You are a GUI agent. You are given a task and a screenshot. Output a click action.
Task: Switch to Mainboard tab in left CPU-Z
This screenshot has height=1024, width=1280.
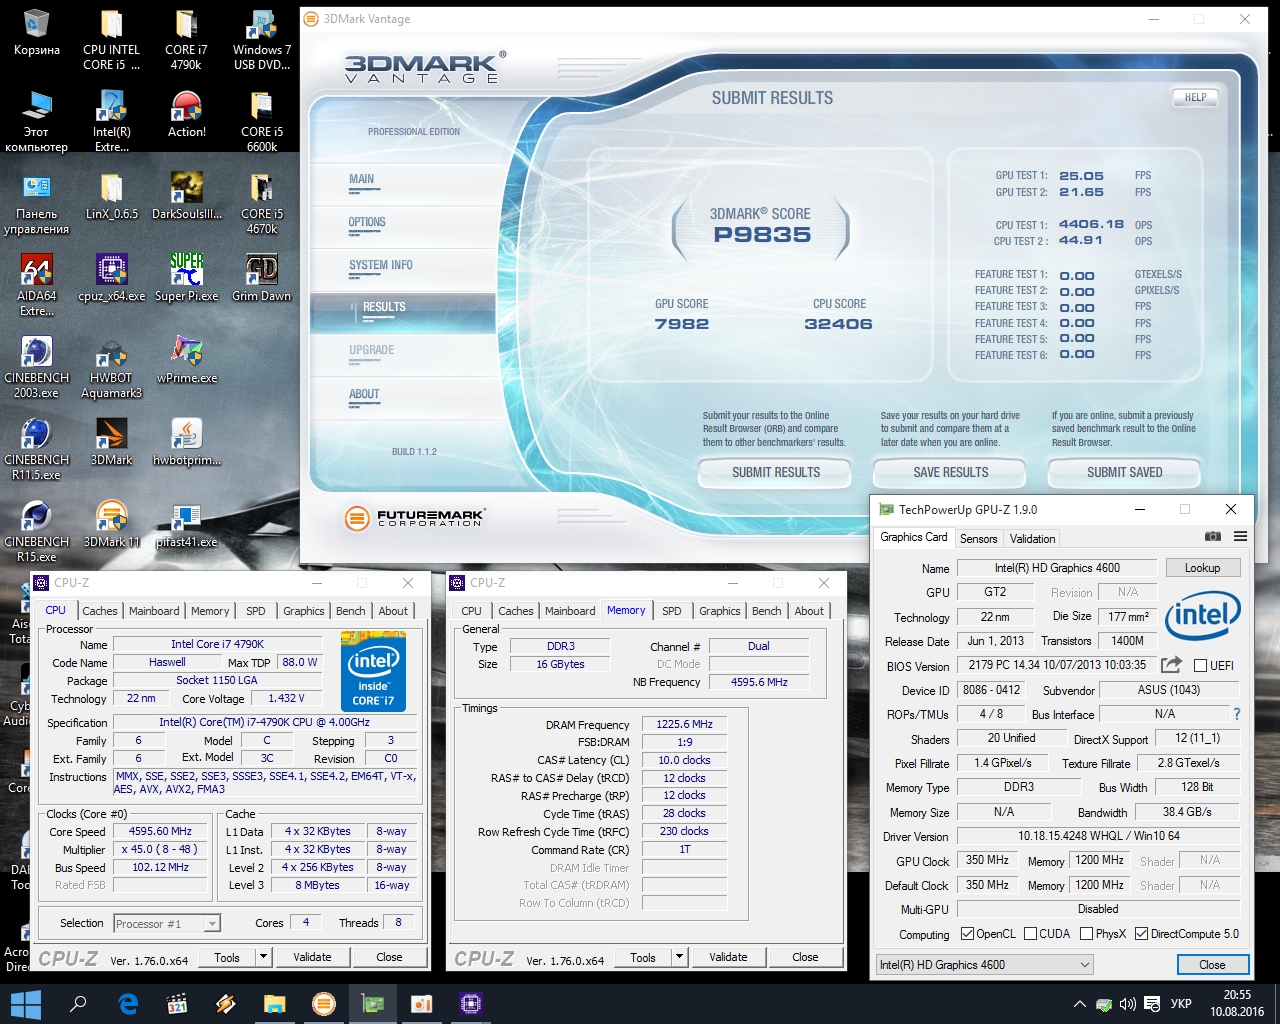click(x=154, y=611)
